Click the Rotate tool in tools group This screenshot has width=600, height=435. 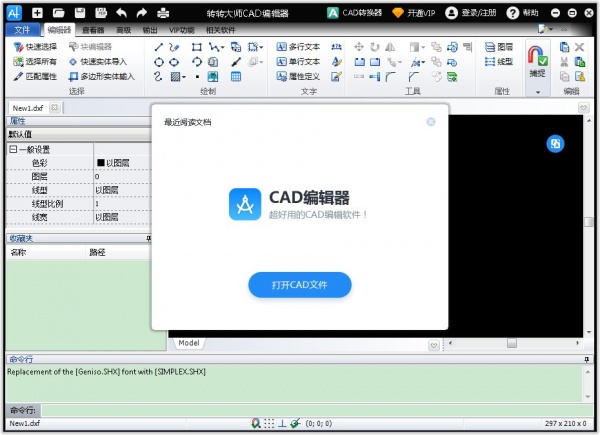pyautogui.click(x=375, y=47)
